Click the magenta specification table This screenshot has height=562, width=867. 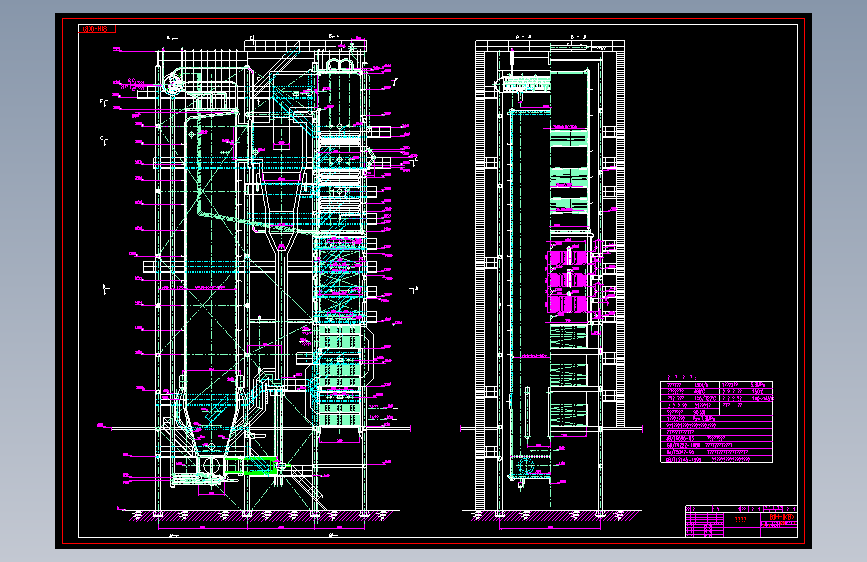pos(717,422)
